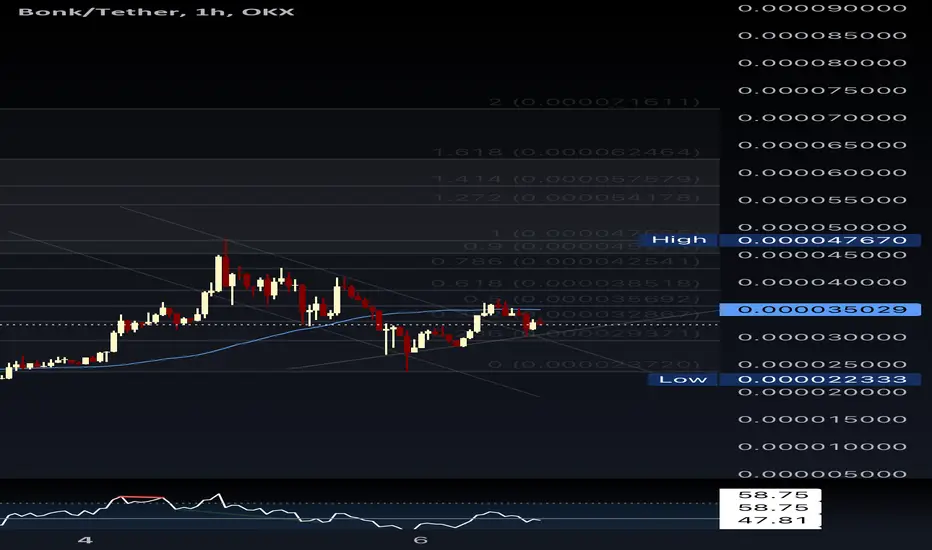Click the 0.000030000 price axis label
Viewport: 932px width, 550px height.
point(822,337)
